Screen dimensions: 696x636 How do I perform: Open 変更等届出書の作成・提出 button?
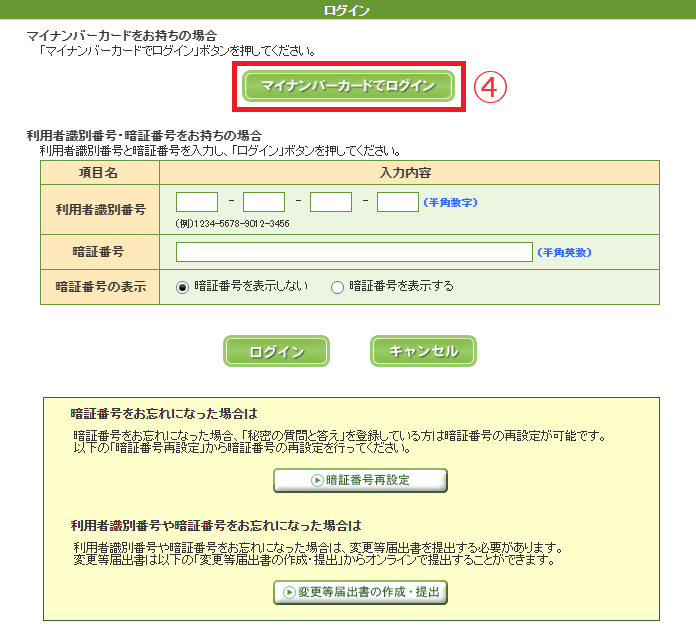[x=360, y=592]
